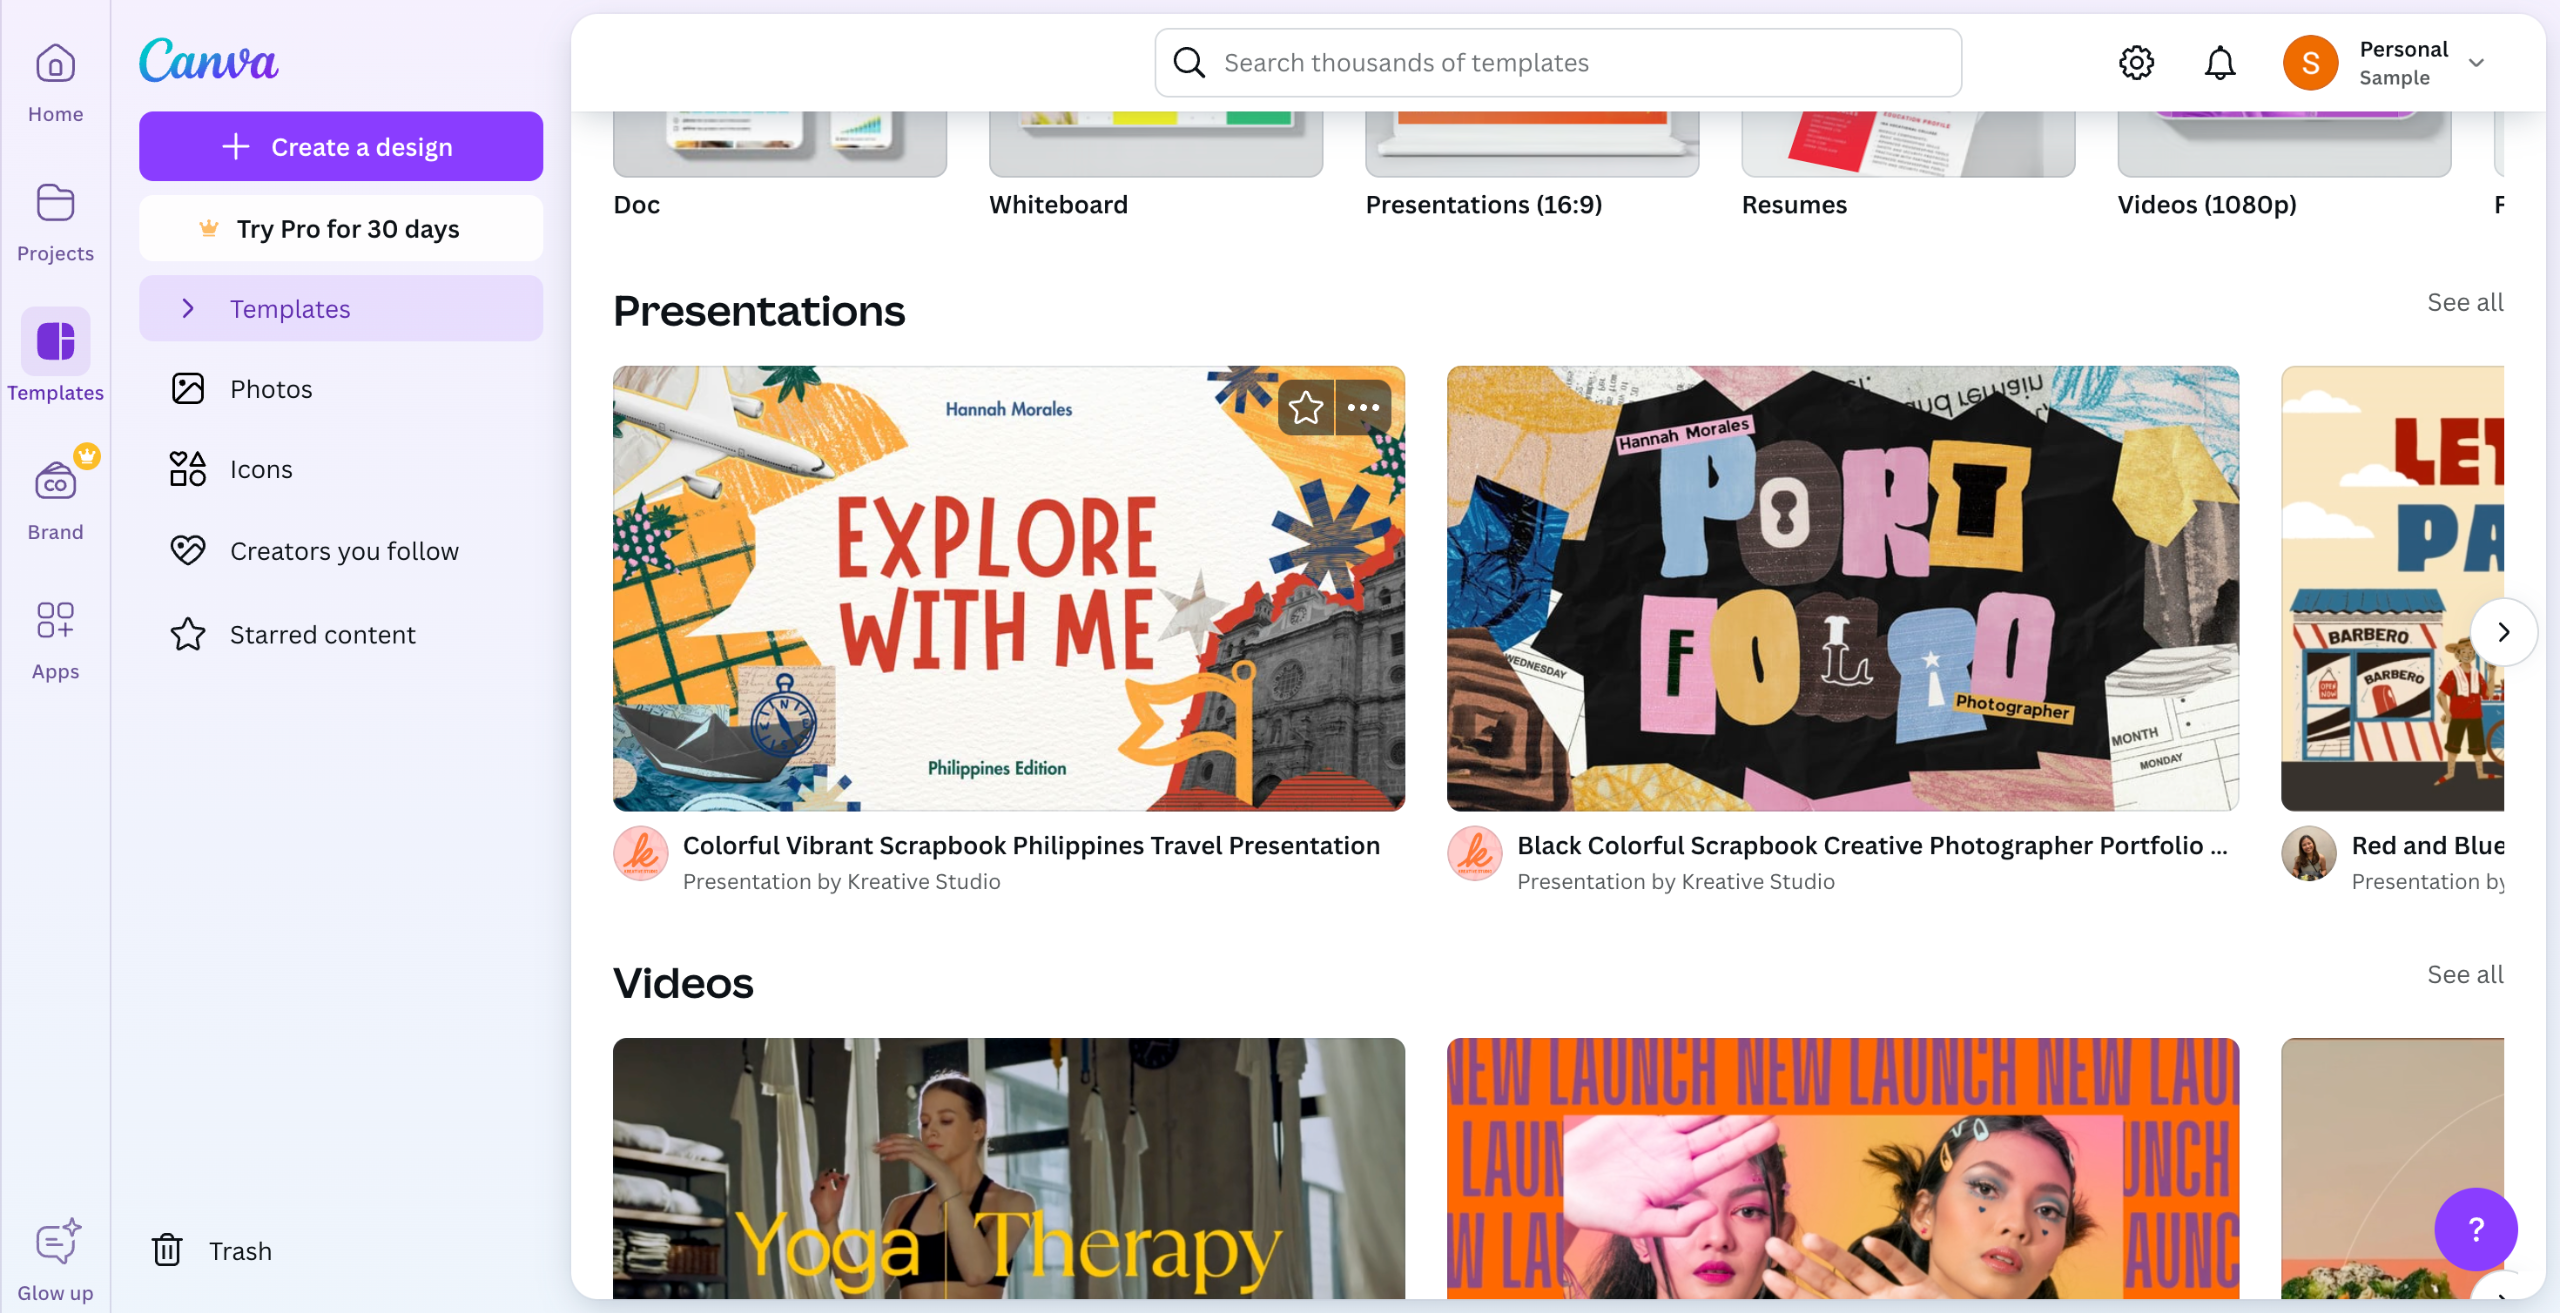Click See all for Videos
Image resolution: width=2560 pixels, height=1313 pixels.
click(x=2465, y=975)
